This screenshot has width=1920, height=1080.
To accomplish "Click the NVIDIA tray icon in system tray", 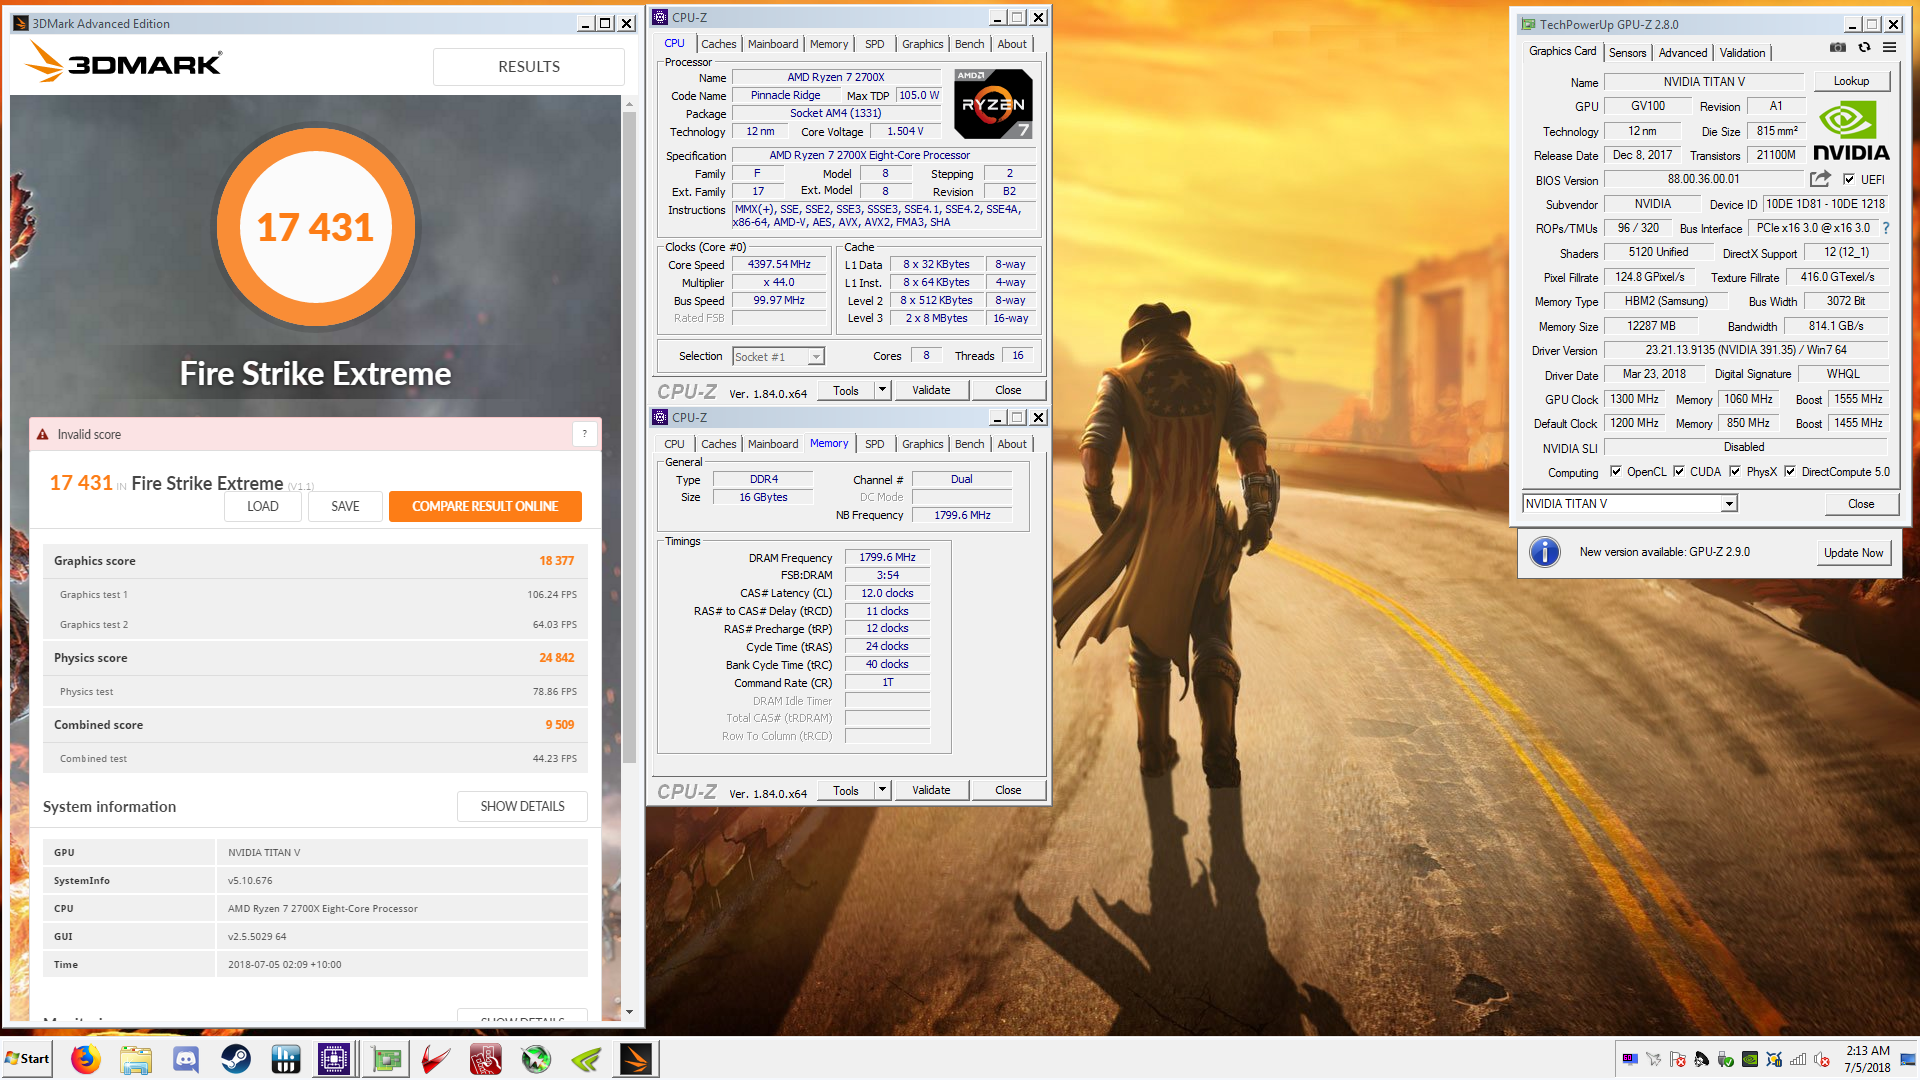I will tap(1750, 1059).
